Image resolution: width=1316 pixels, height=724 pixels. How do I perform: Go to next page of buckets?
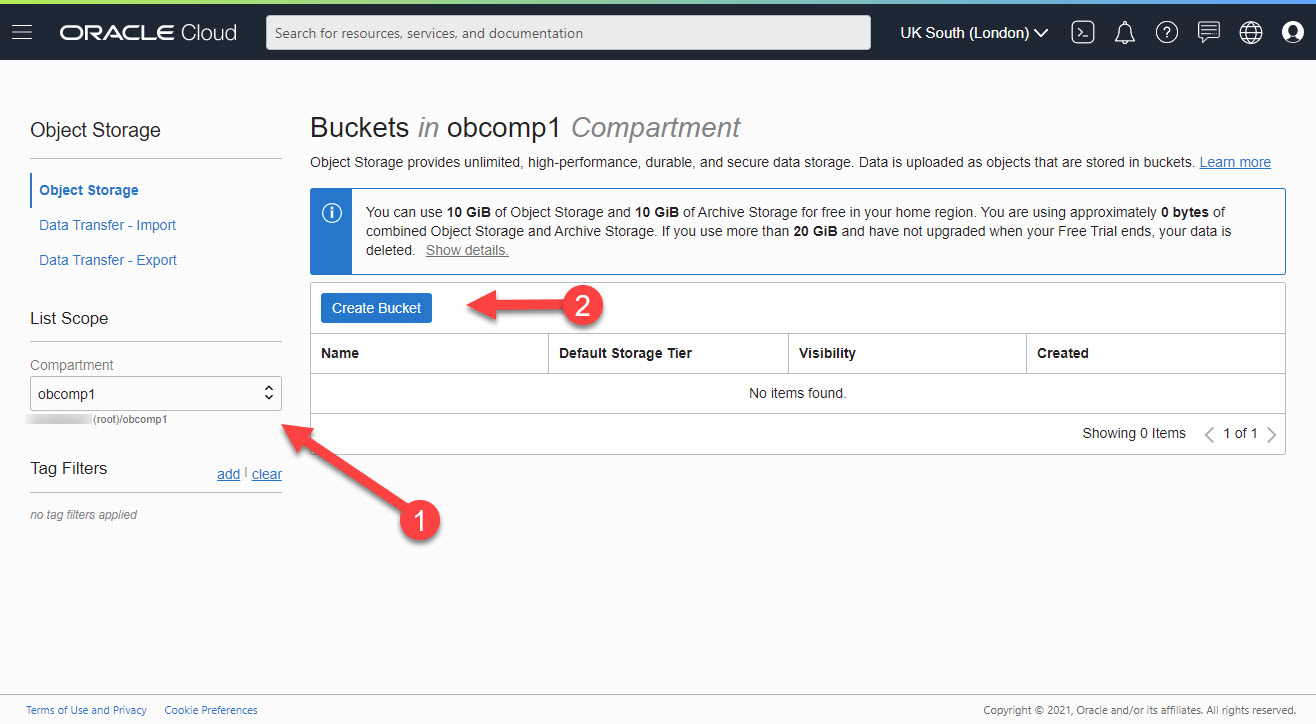pyautogui.click(x=1272, y=434)
